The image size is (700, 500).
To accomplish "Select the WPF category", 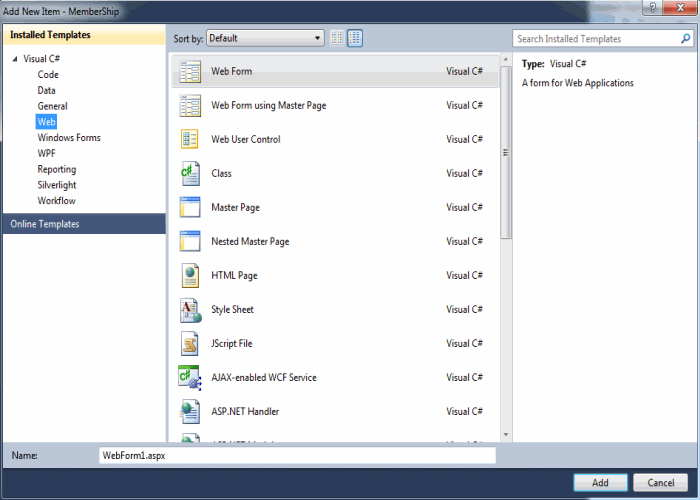I will coord(46,153).
